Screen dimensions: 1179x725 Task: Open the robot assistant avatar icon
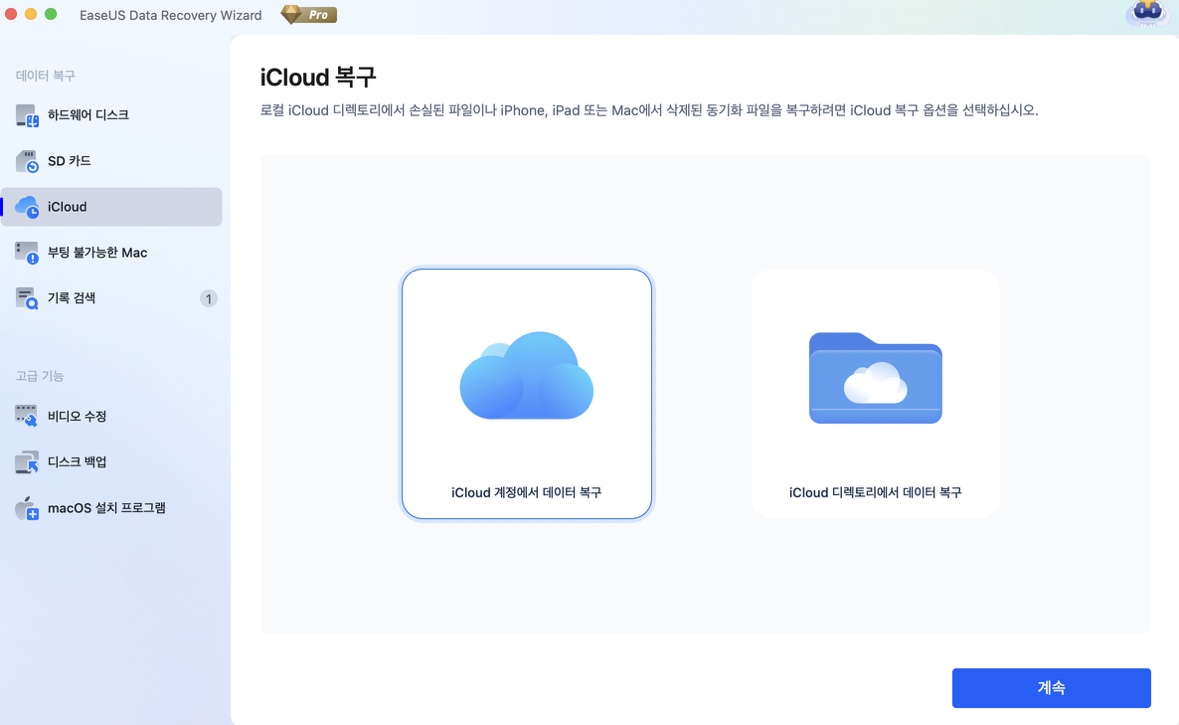point(1147,14)
